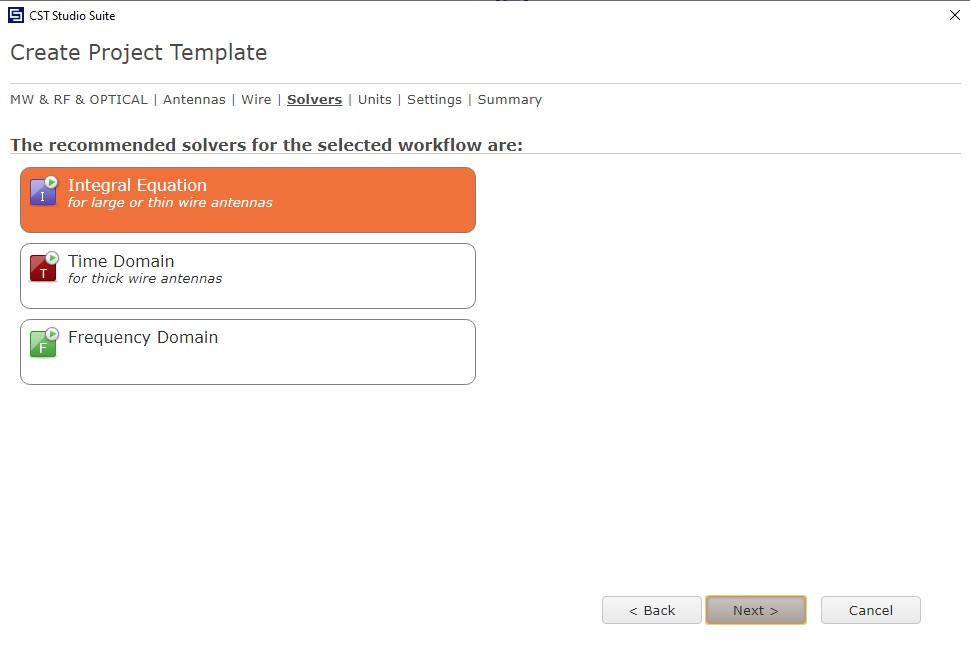Open the Settings step
This screenshot has height=668, width=970.
[x=434, y=100]
